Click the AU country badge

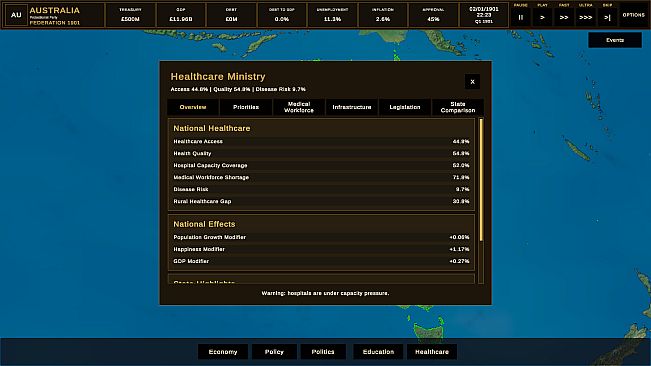click(x=16, y=15)
